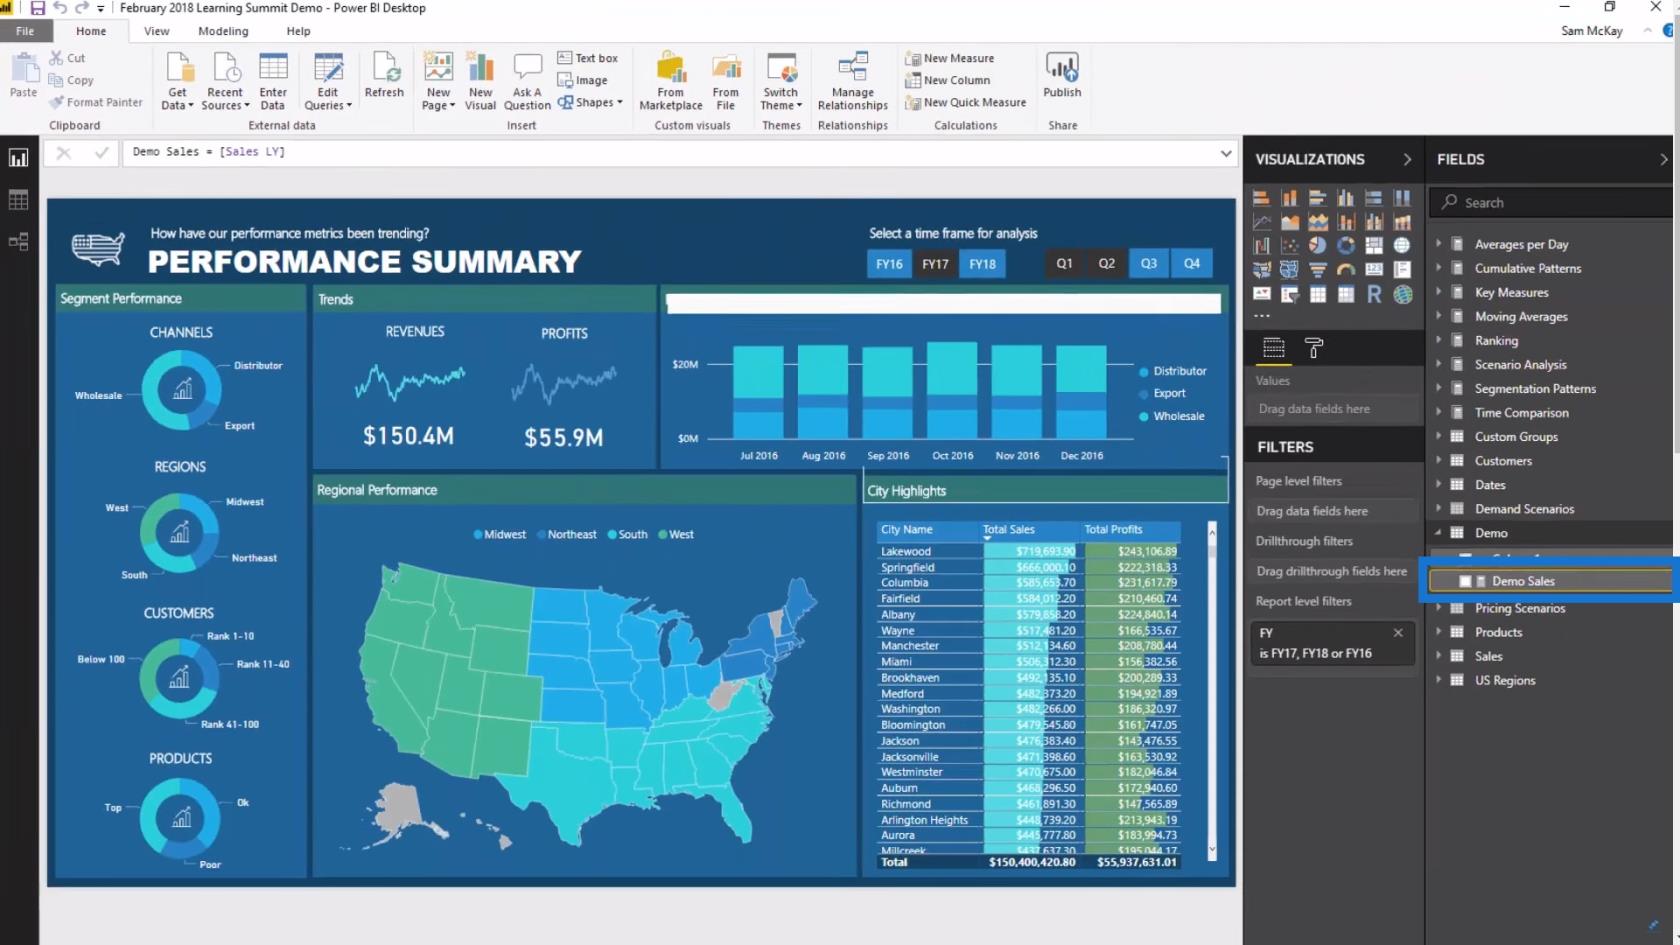Expand the Customers table in Fields
Viewport: 1680px width, 945px height.
coord(1439,460)
